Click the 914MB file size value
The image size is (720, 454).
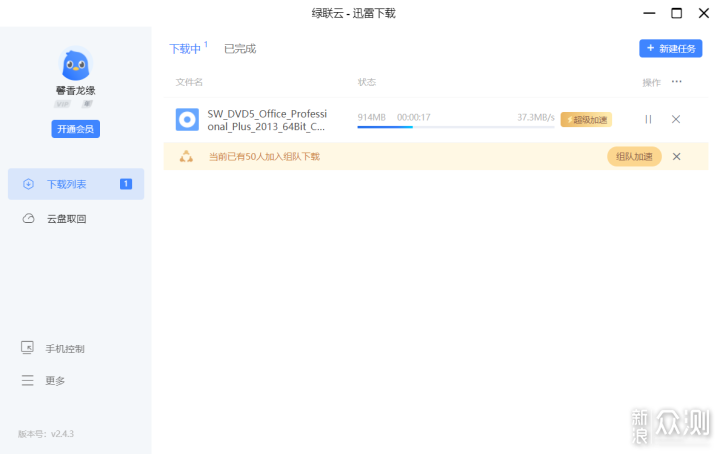371,118
